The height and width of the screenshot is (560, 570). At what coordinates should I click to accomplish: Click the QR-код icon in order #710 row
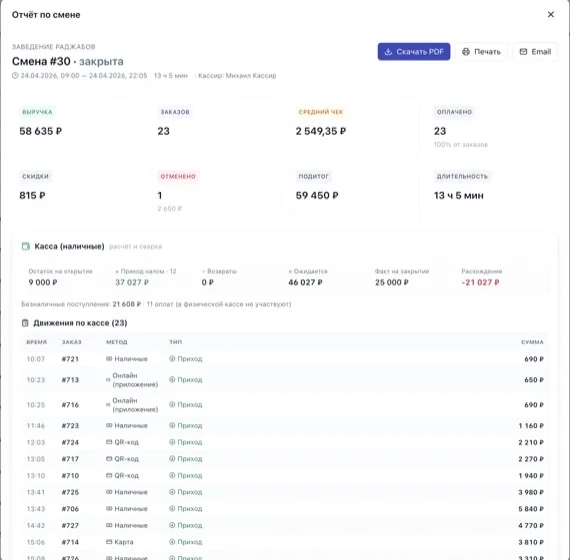point(109,476)
